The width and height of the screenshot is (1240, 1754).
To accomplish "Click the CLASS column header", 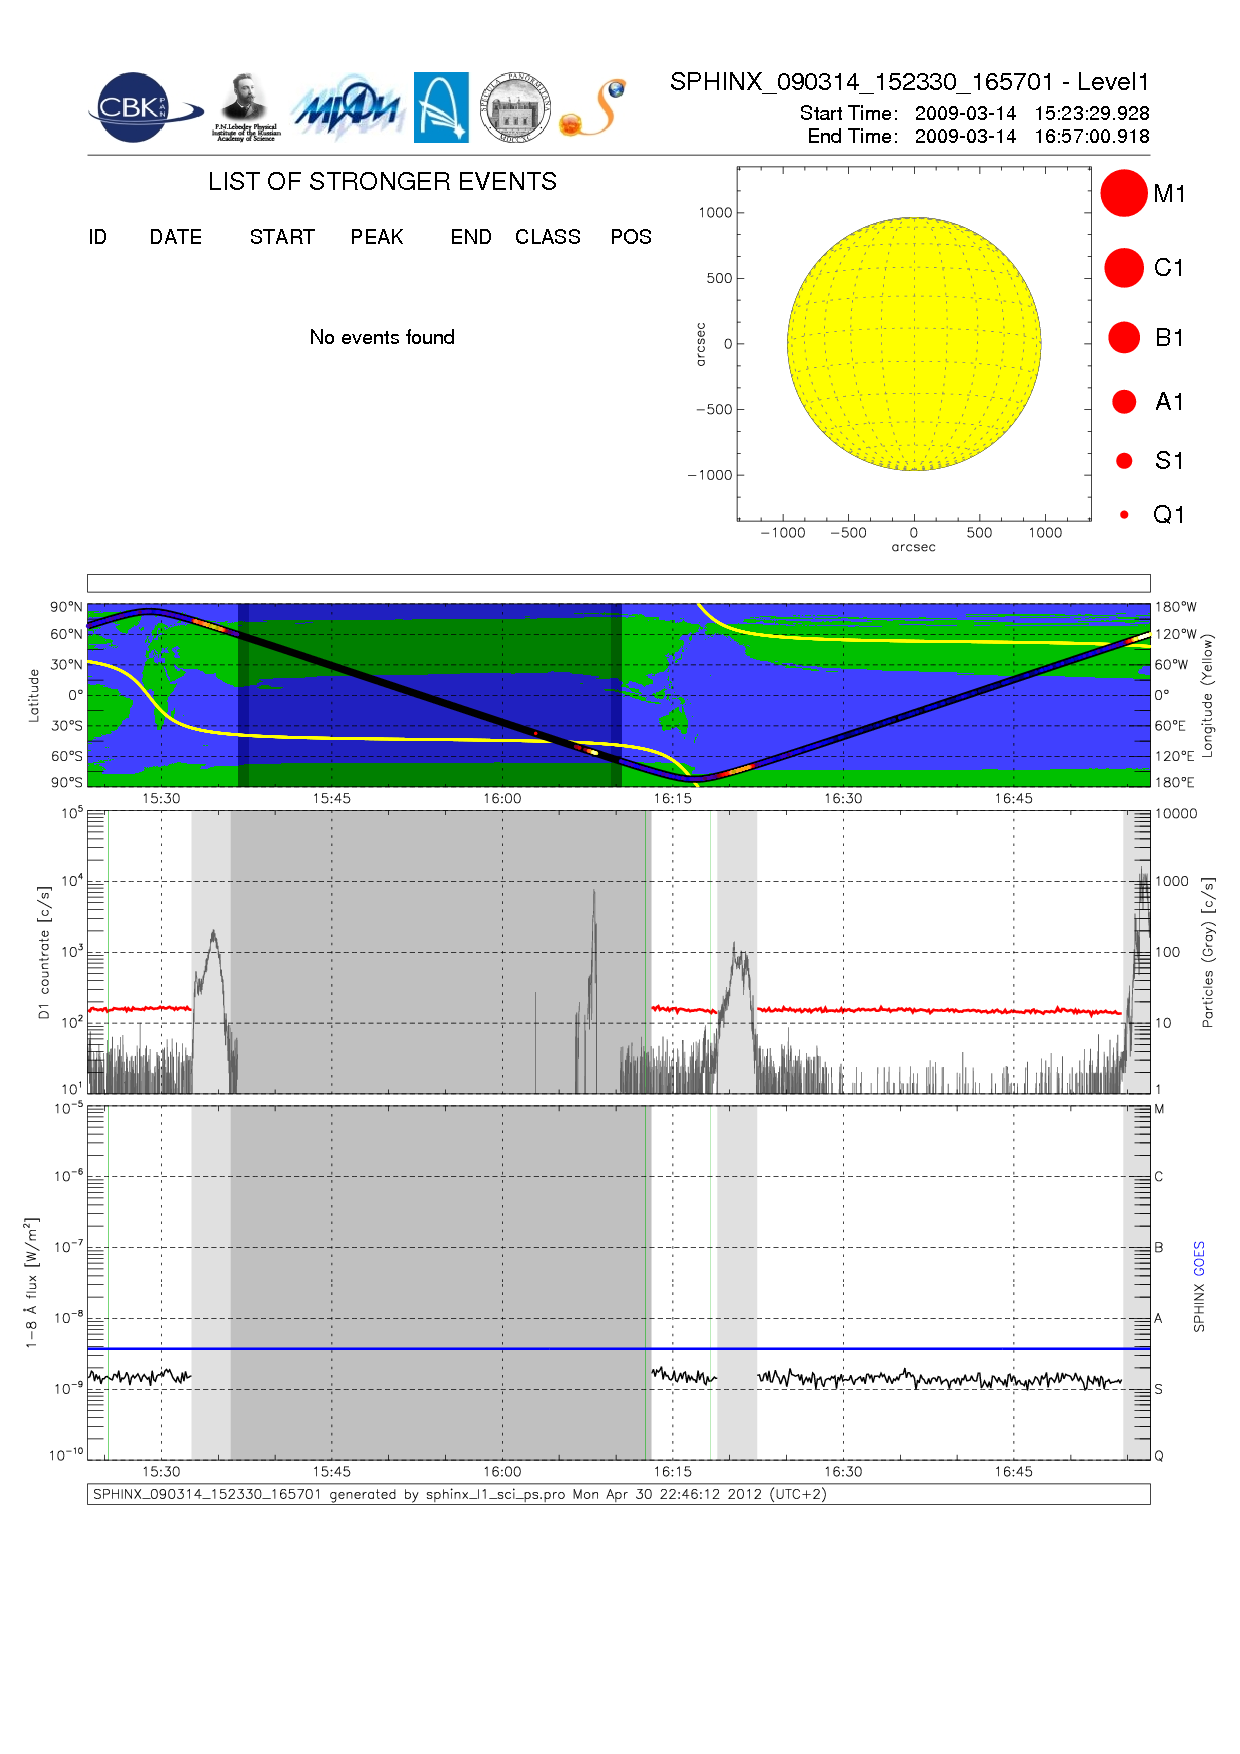I will pos(547,237).
